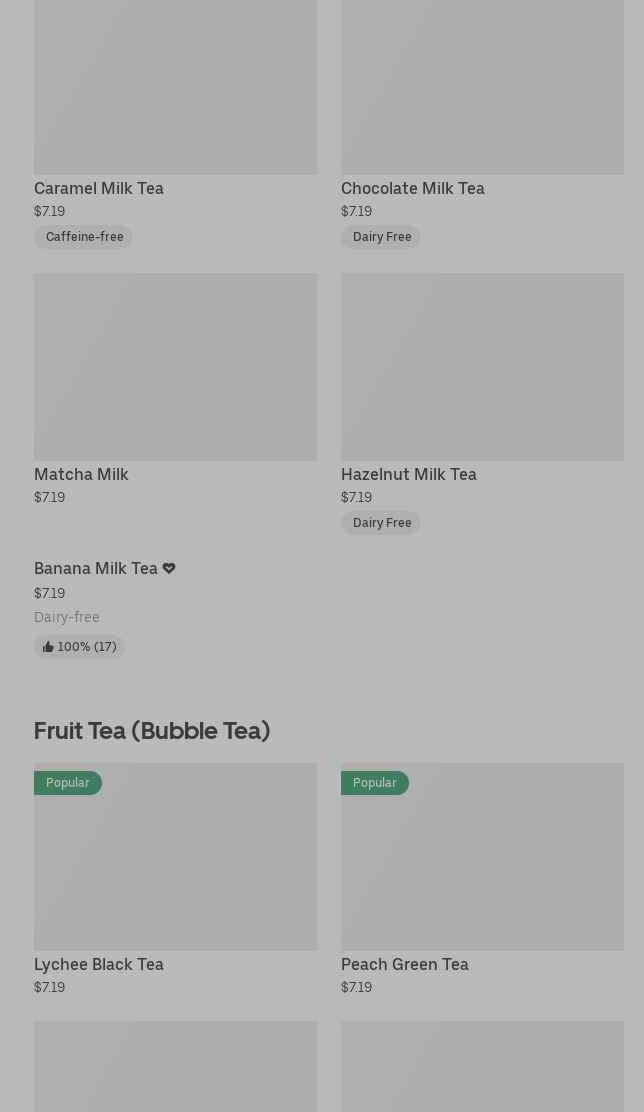Open Hazelnut Milk Tea item photo

coord(482,367)
